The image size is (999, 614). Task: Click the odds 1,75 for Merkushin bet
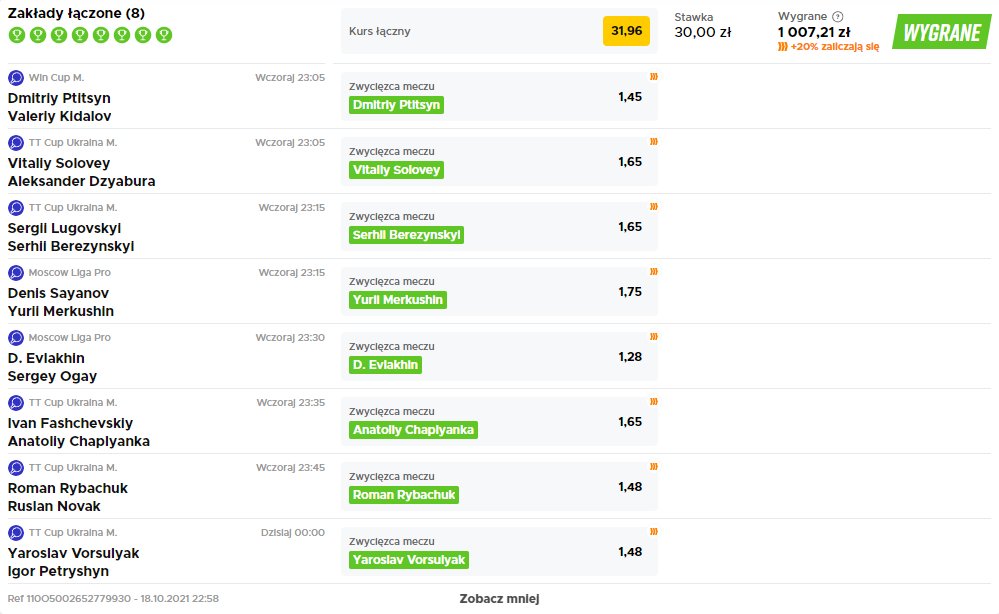point(630,292)
